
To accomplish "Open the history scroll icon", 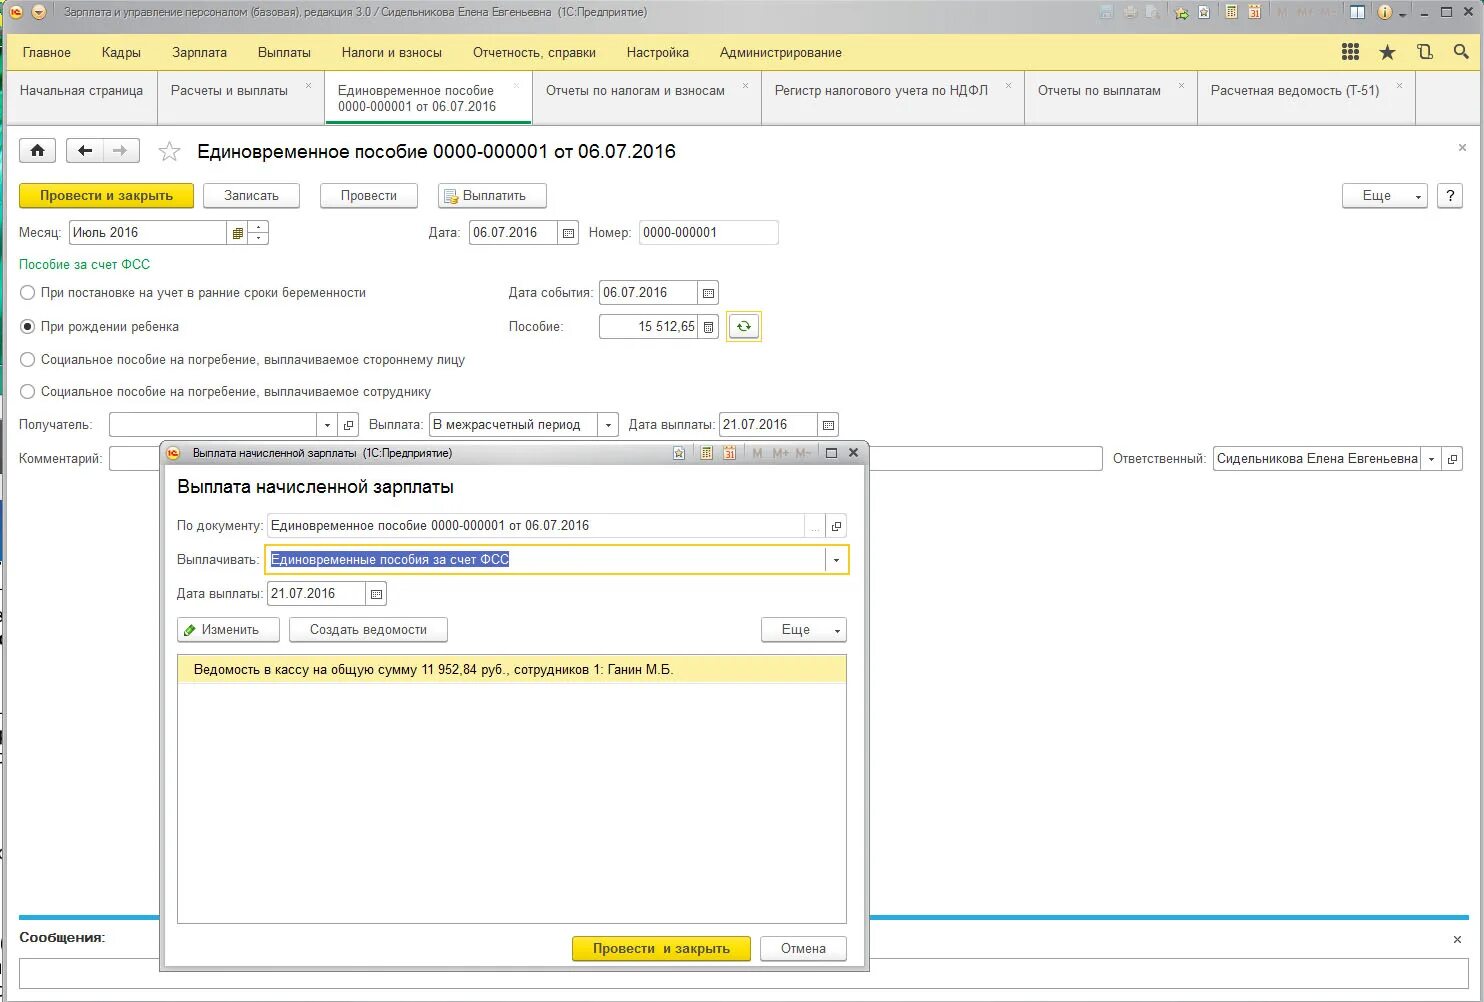I will [1425, 52].
